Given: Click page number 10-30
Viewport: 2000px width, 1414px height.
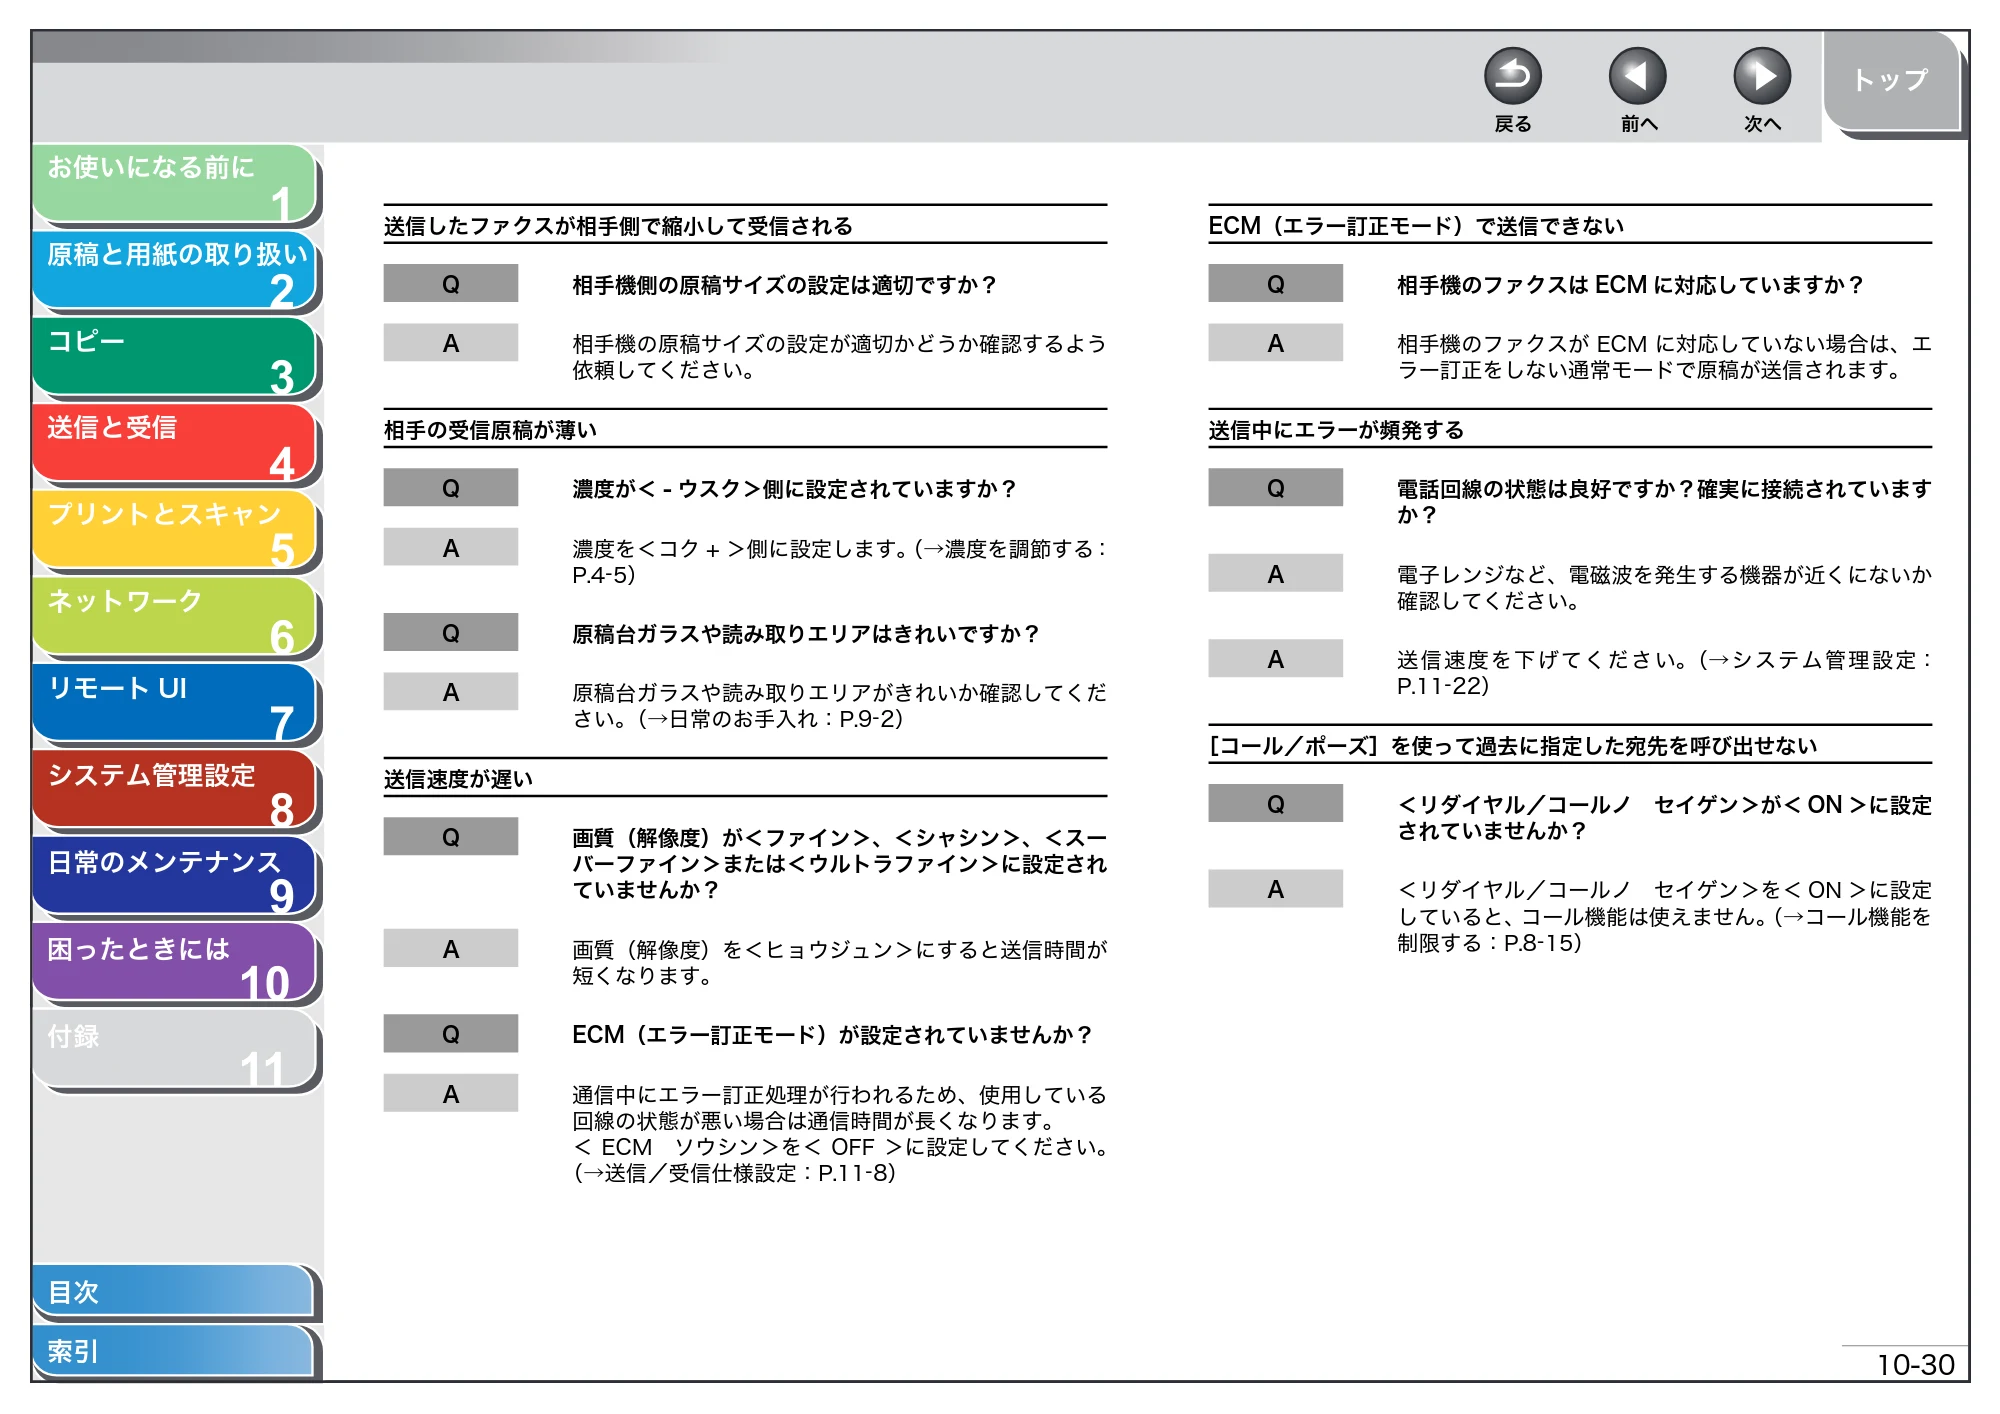Looking at the screenshot, I should pos(1915,1365).
